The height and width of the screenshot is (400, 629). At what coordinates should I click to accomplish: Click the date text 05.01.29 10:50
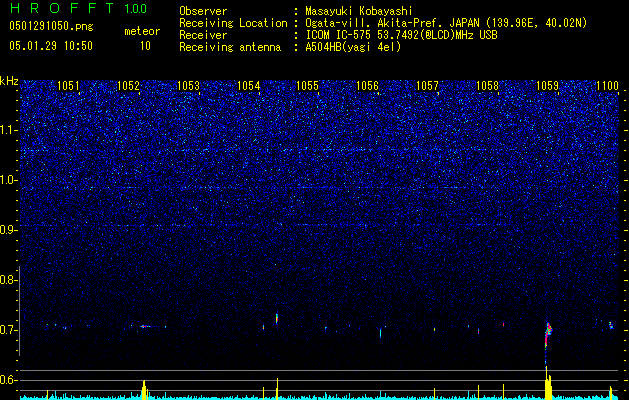(x=51, y=46)
